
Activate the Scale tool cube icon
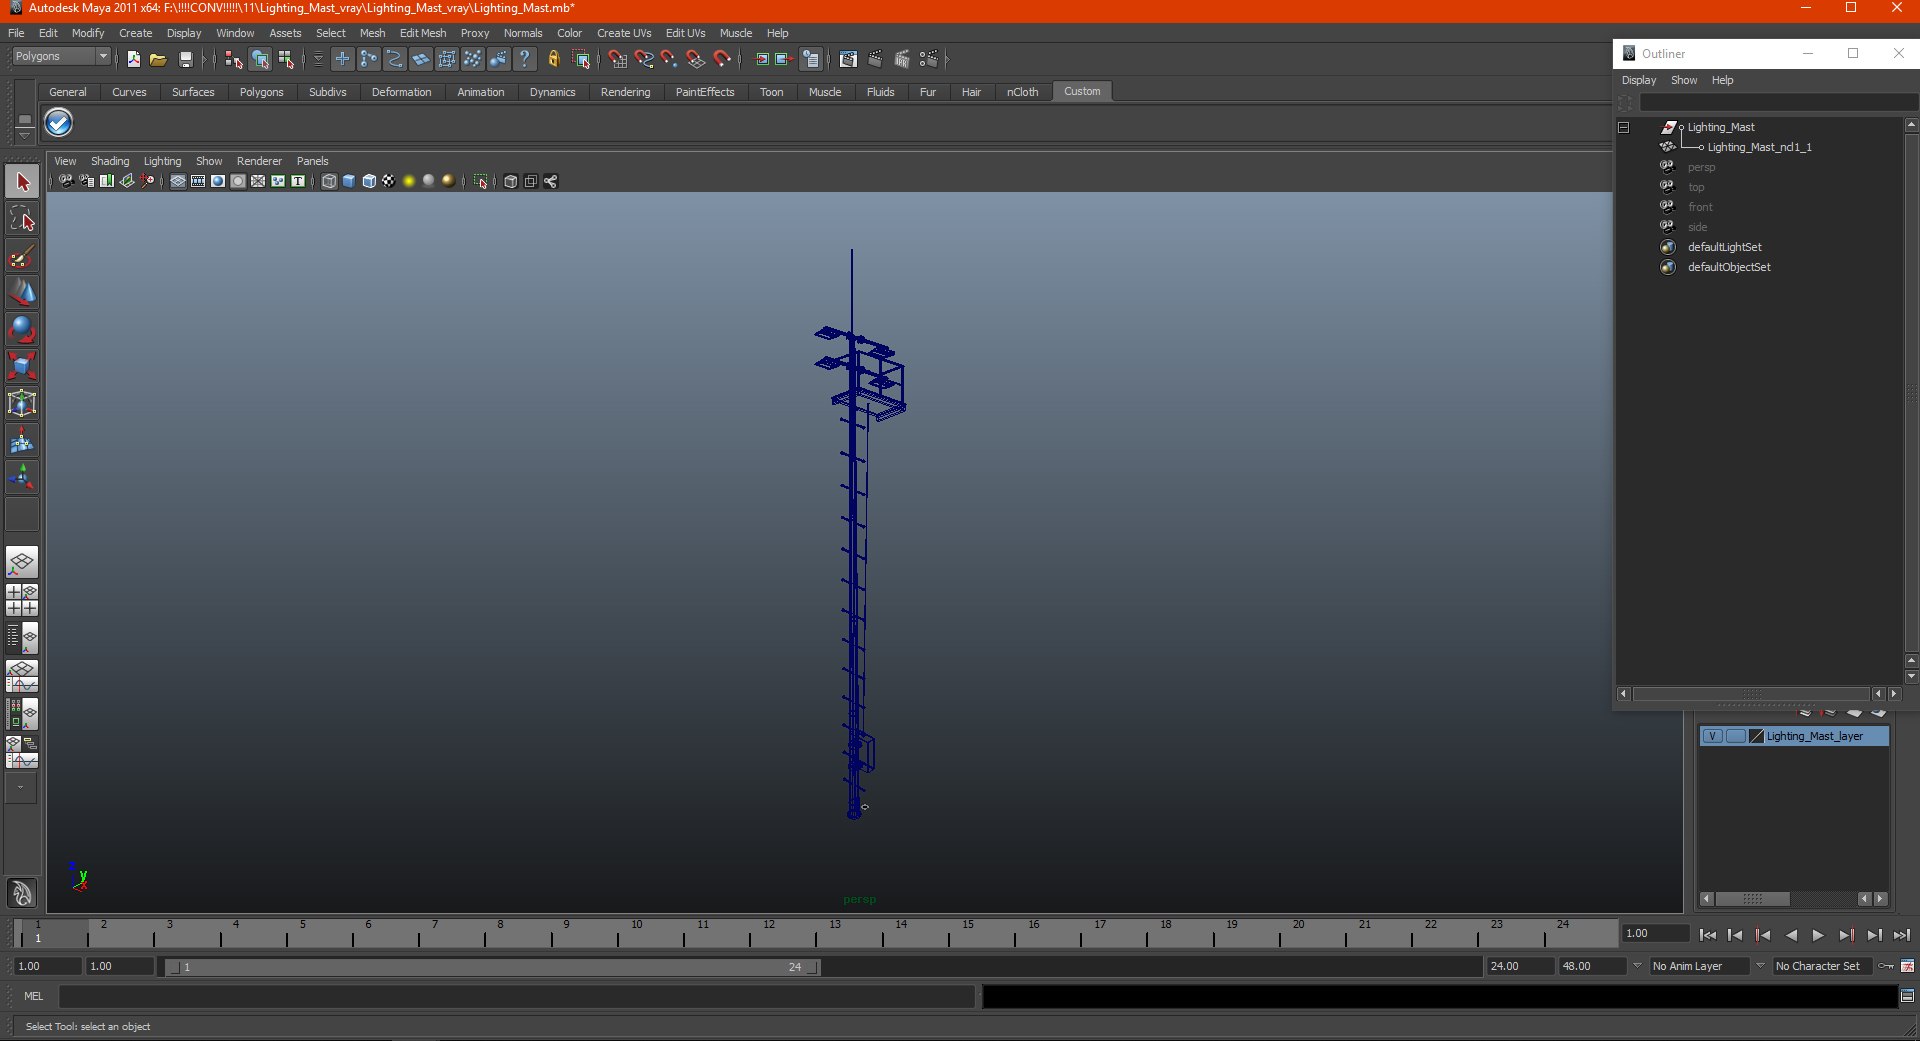click(22, 366)
